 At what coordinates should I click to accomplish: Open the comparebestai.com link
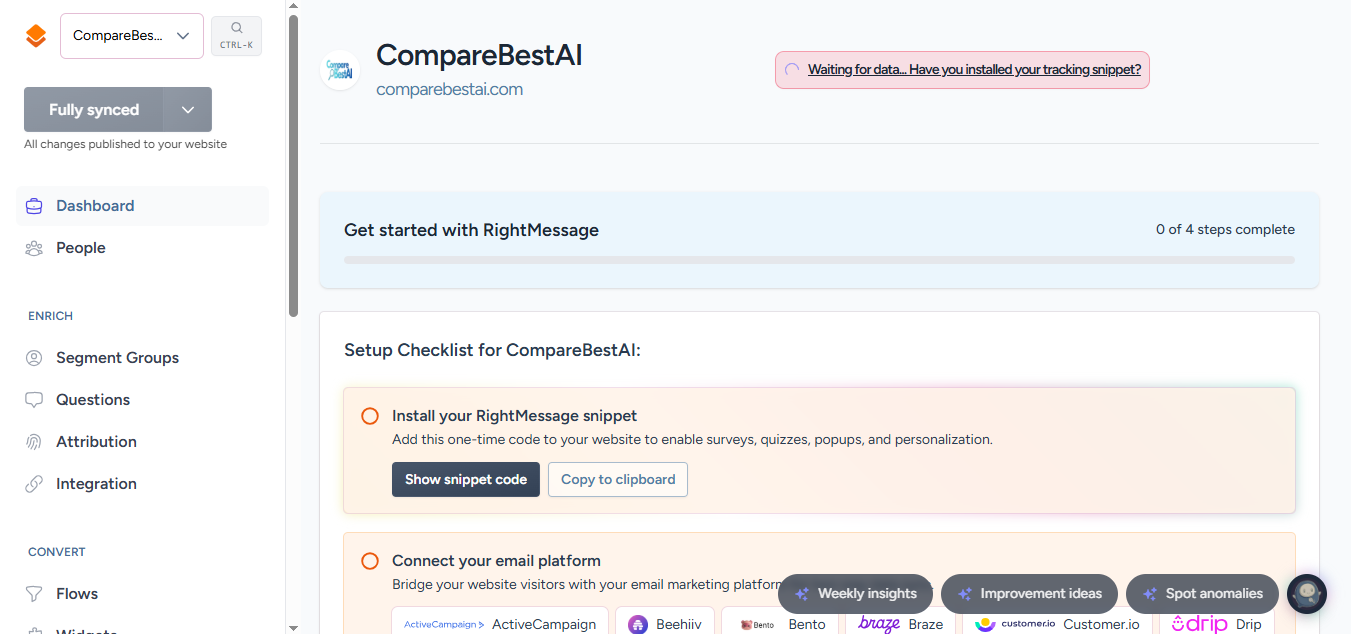(449, 89)
